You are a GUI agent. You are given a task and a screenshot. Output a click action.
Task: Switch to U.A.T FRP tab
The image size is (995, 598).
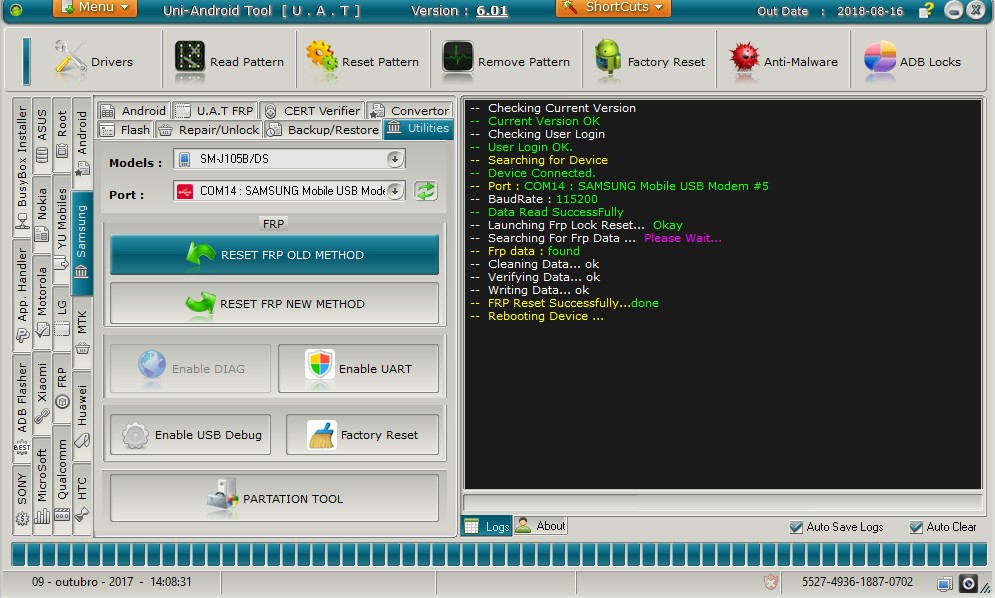point(214,110)
